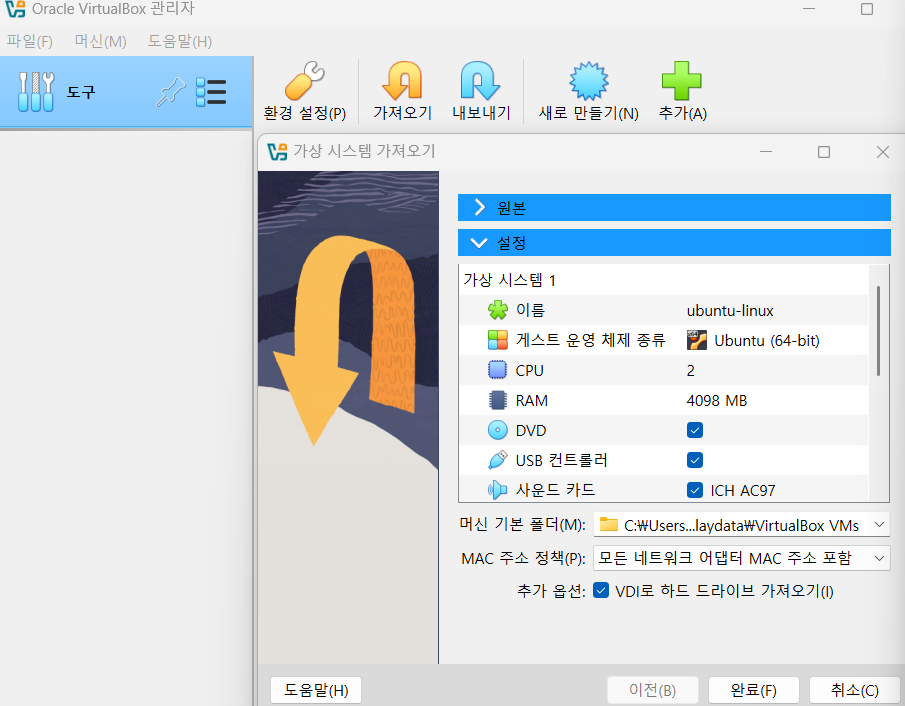
Task: Uncheck the USB 컨트롤러 checkbox
Action: pyautogui.click(x=695, y=460)
